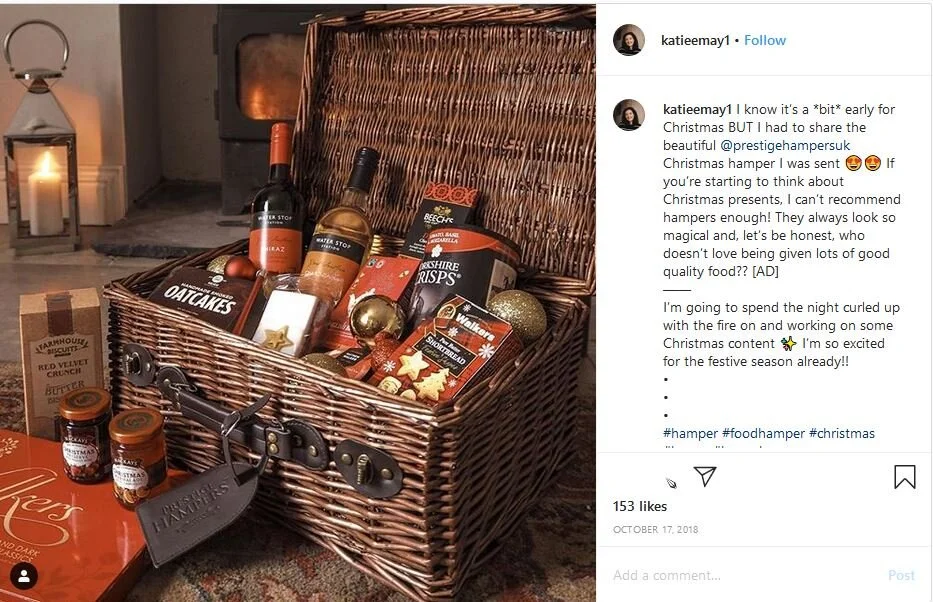The image size is (933, 602).
Task: Open the October 17, 2018 timestamp
Action: point(655,529)
